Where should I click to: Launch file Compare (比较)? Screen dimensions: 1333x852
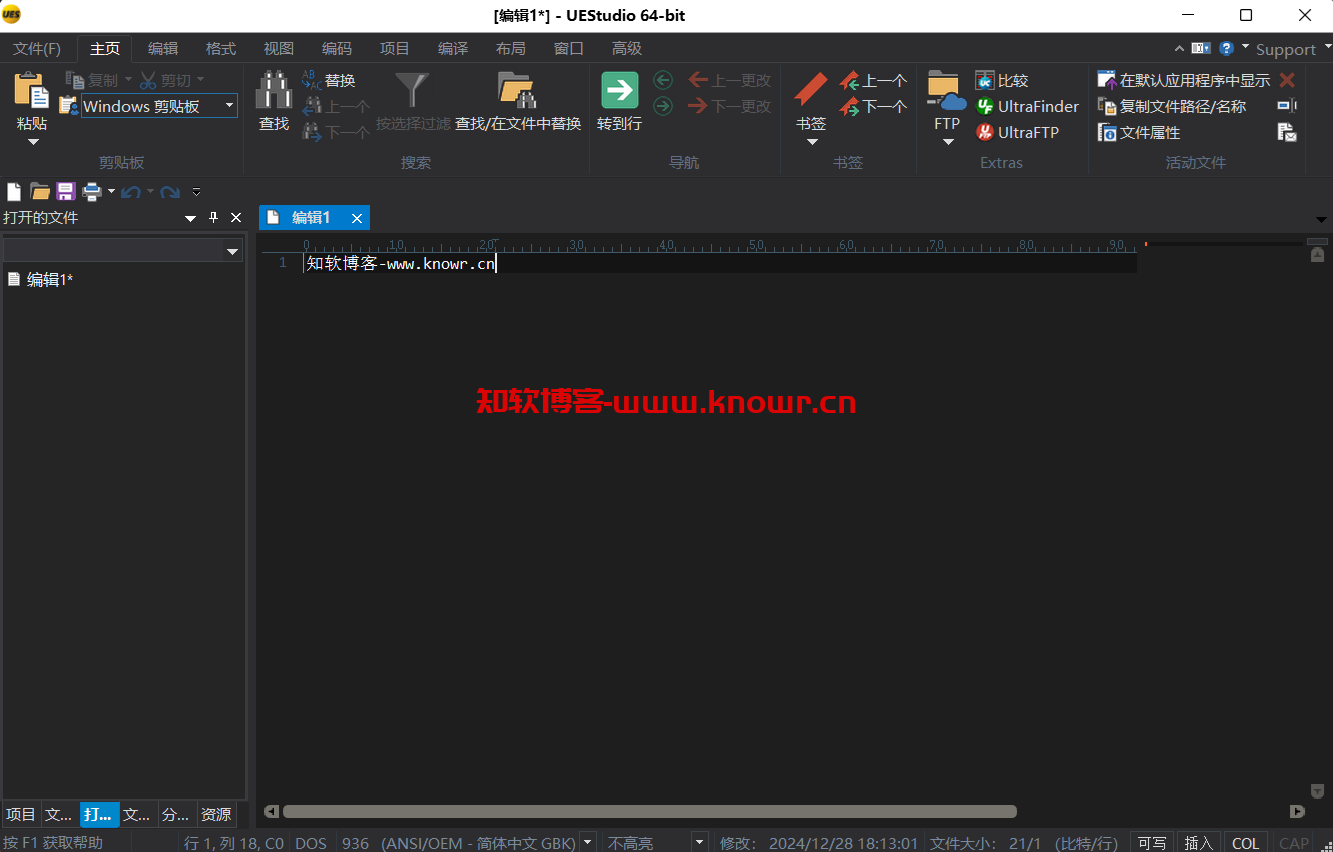pyautogui.click(x=1001, y=80)
